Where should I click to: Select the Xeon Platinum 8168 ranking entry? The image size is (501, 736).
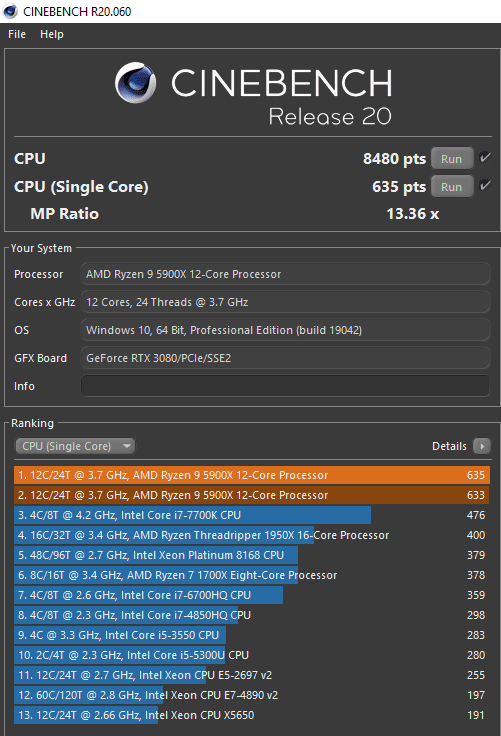click(x=252, y=555)
